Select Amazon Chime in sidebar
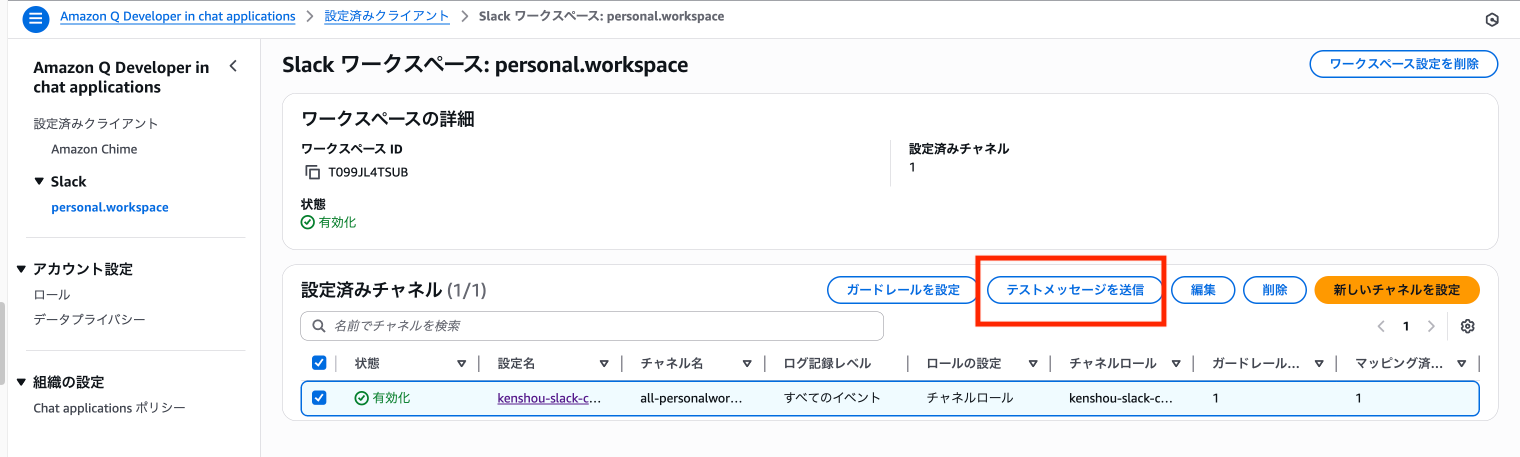This screenshot has width=1520, height=457. [x=94, y=149]
